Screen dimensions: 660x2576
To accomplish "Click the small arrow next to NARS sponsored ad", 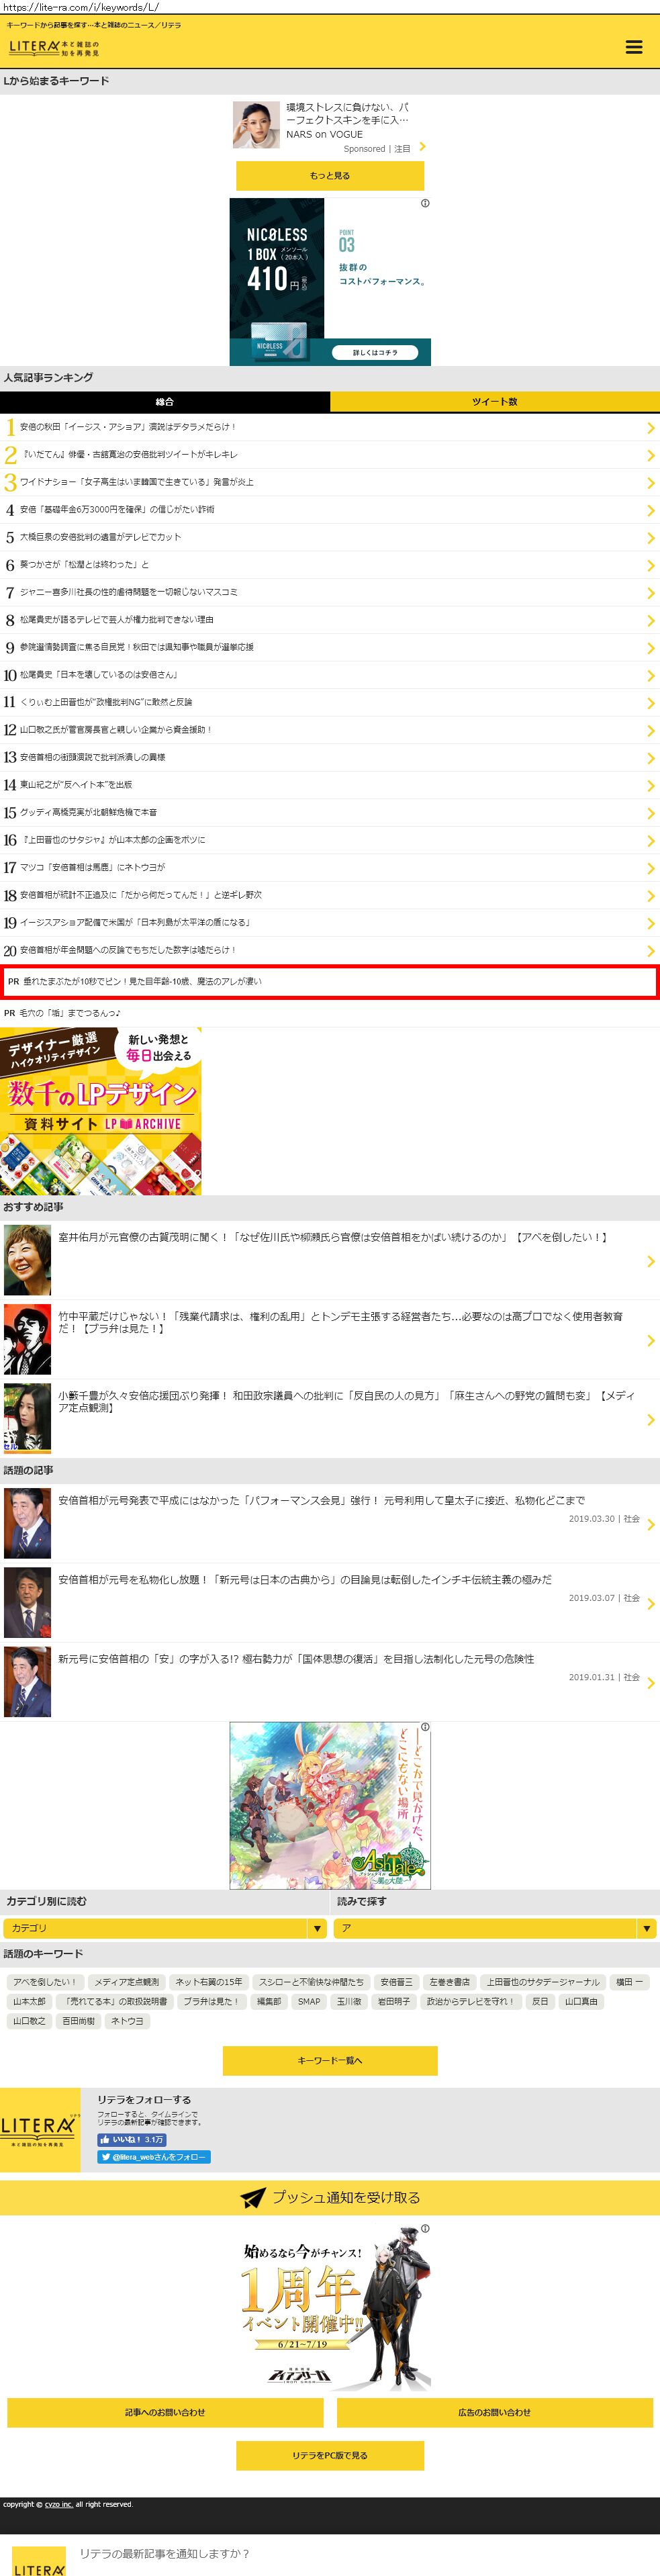I will click(422, 147).
